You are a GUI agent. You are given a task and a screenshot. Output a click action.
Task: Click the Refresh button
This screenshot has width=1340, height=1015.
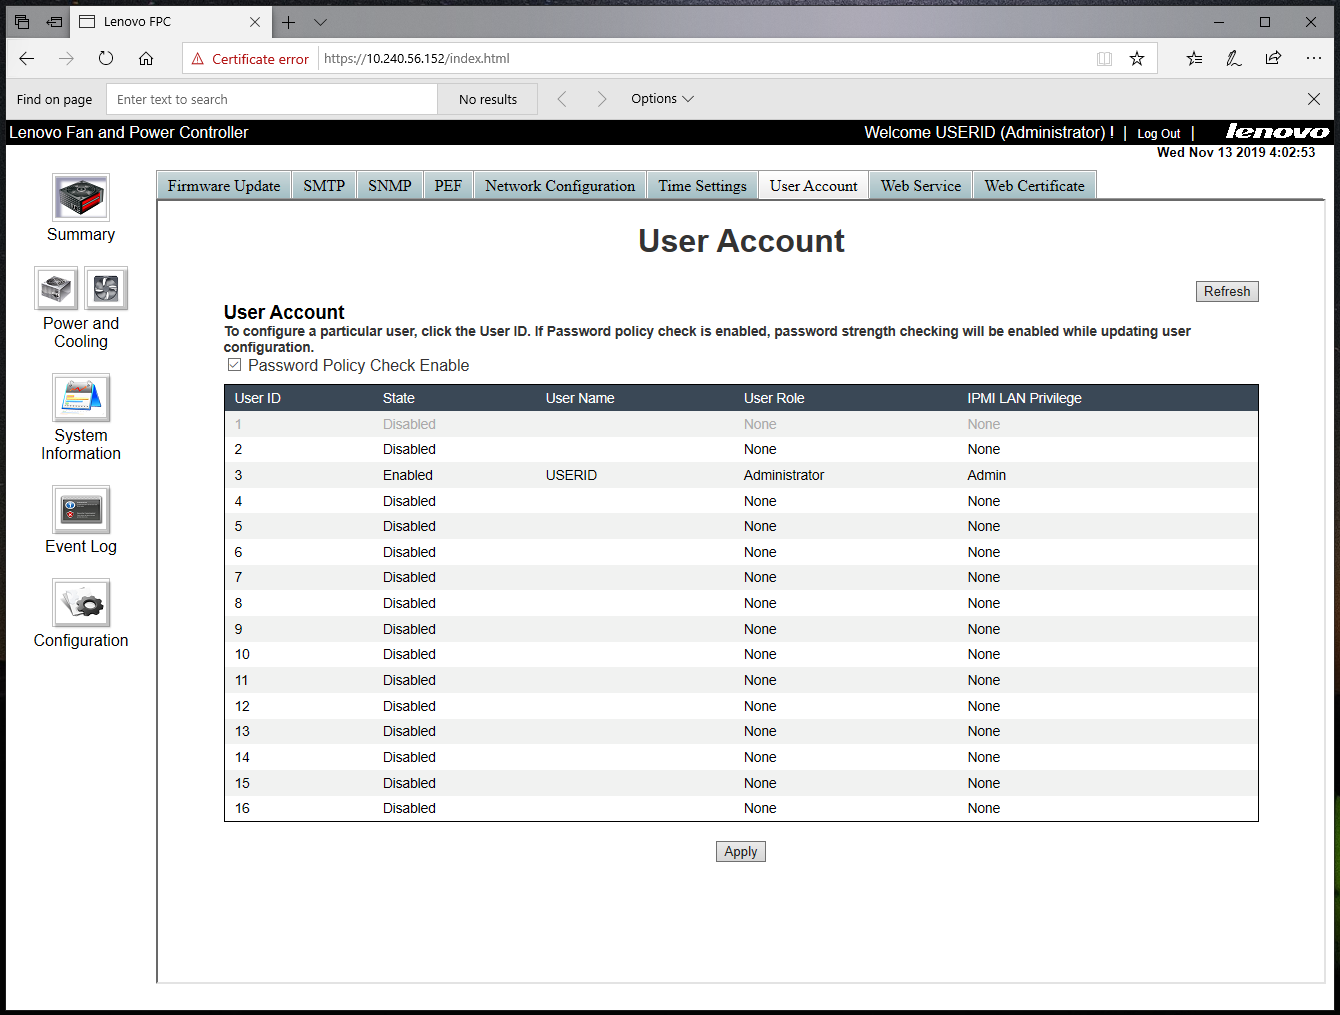click(1227, 292)
